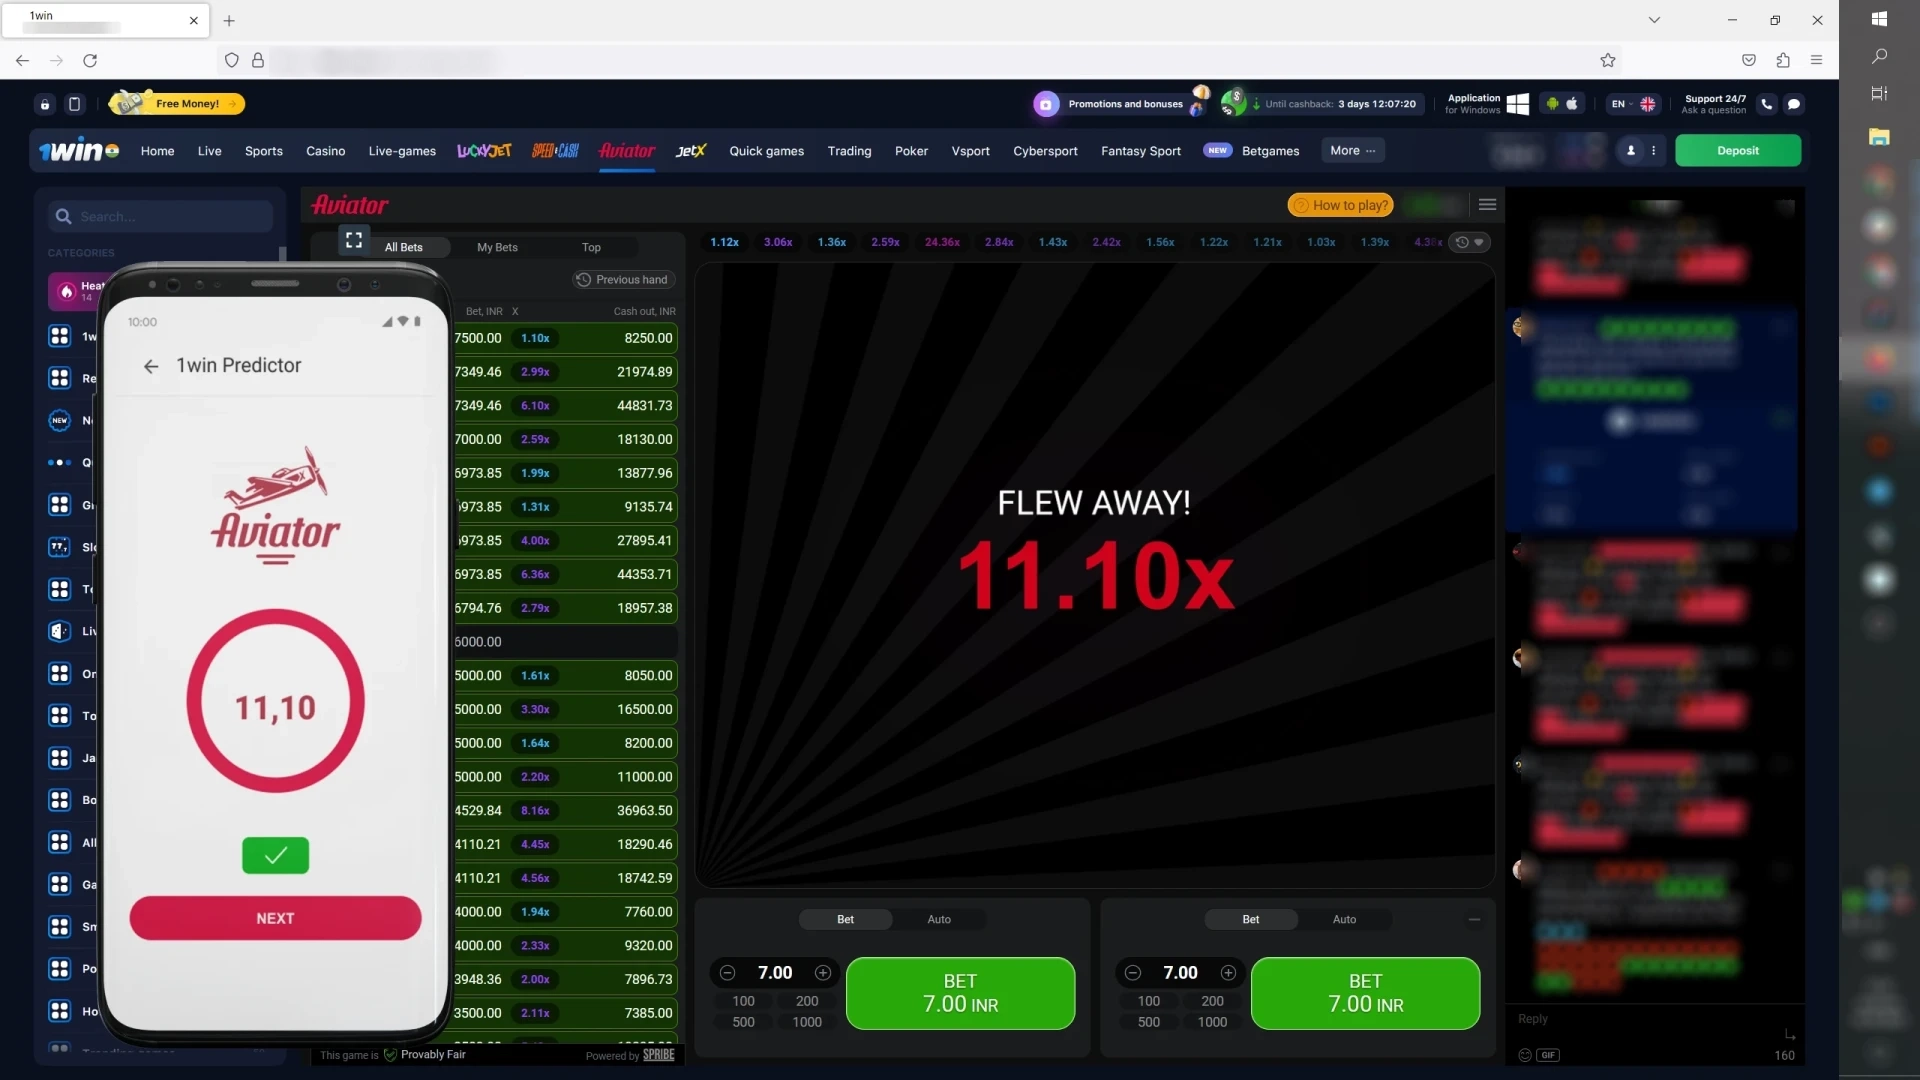Toggle Auto bet on right panel
The image size is (1920, 1080).
pos(1344,919)
